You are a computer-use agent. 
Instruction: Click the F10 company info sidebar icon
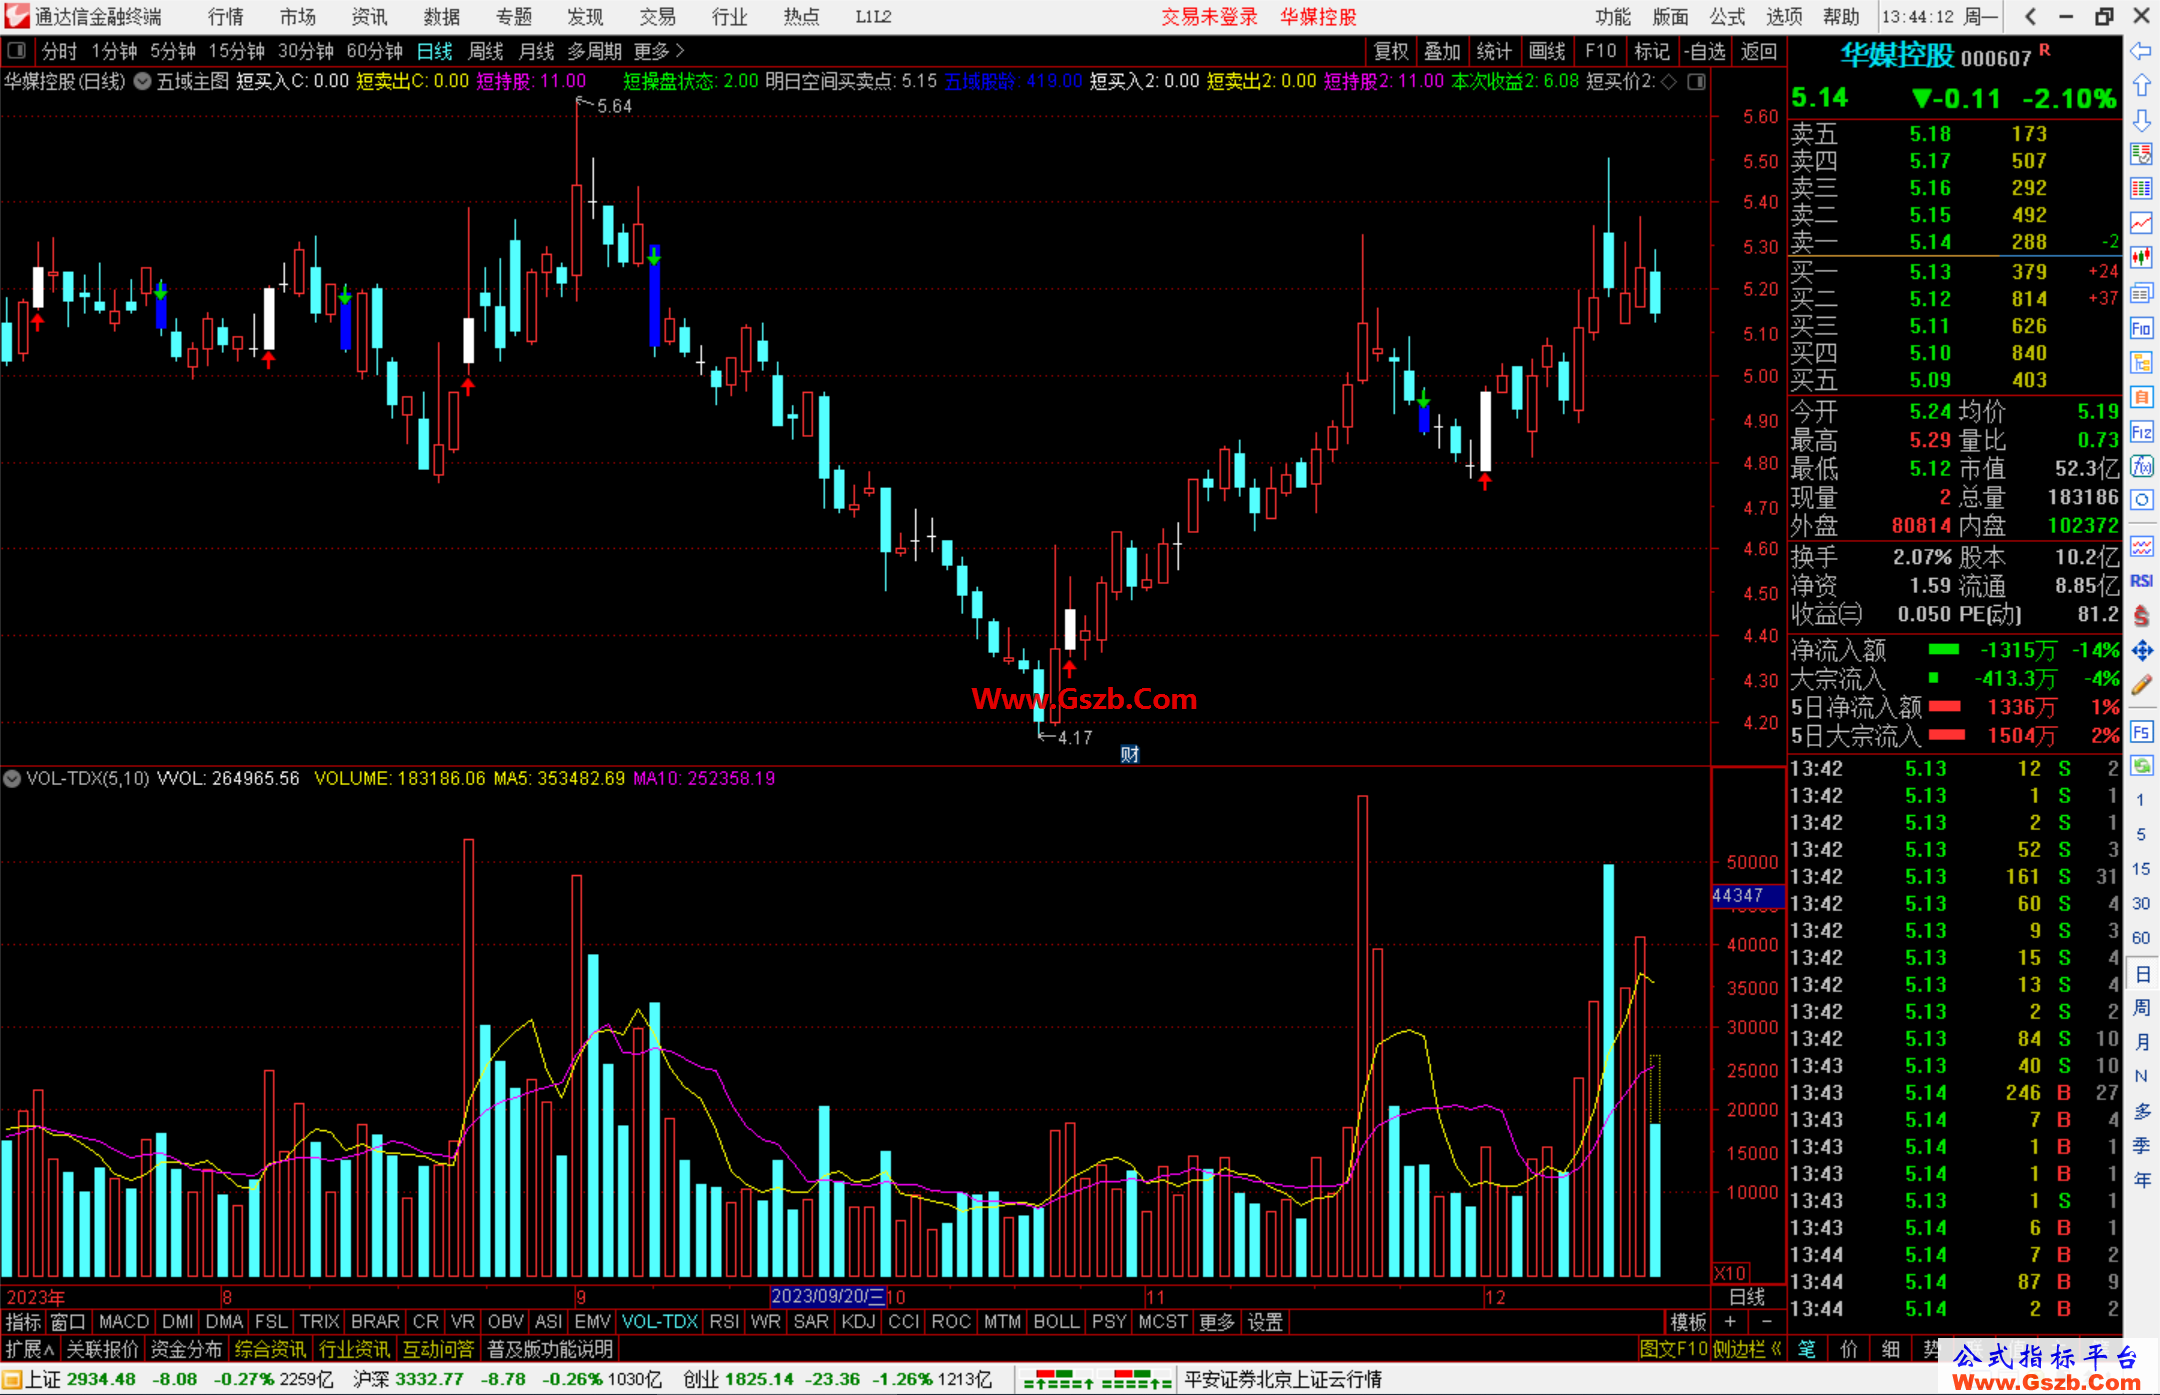point(2141,328)
